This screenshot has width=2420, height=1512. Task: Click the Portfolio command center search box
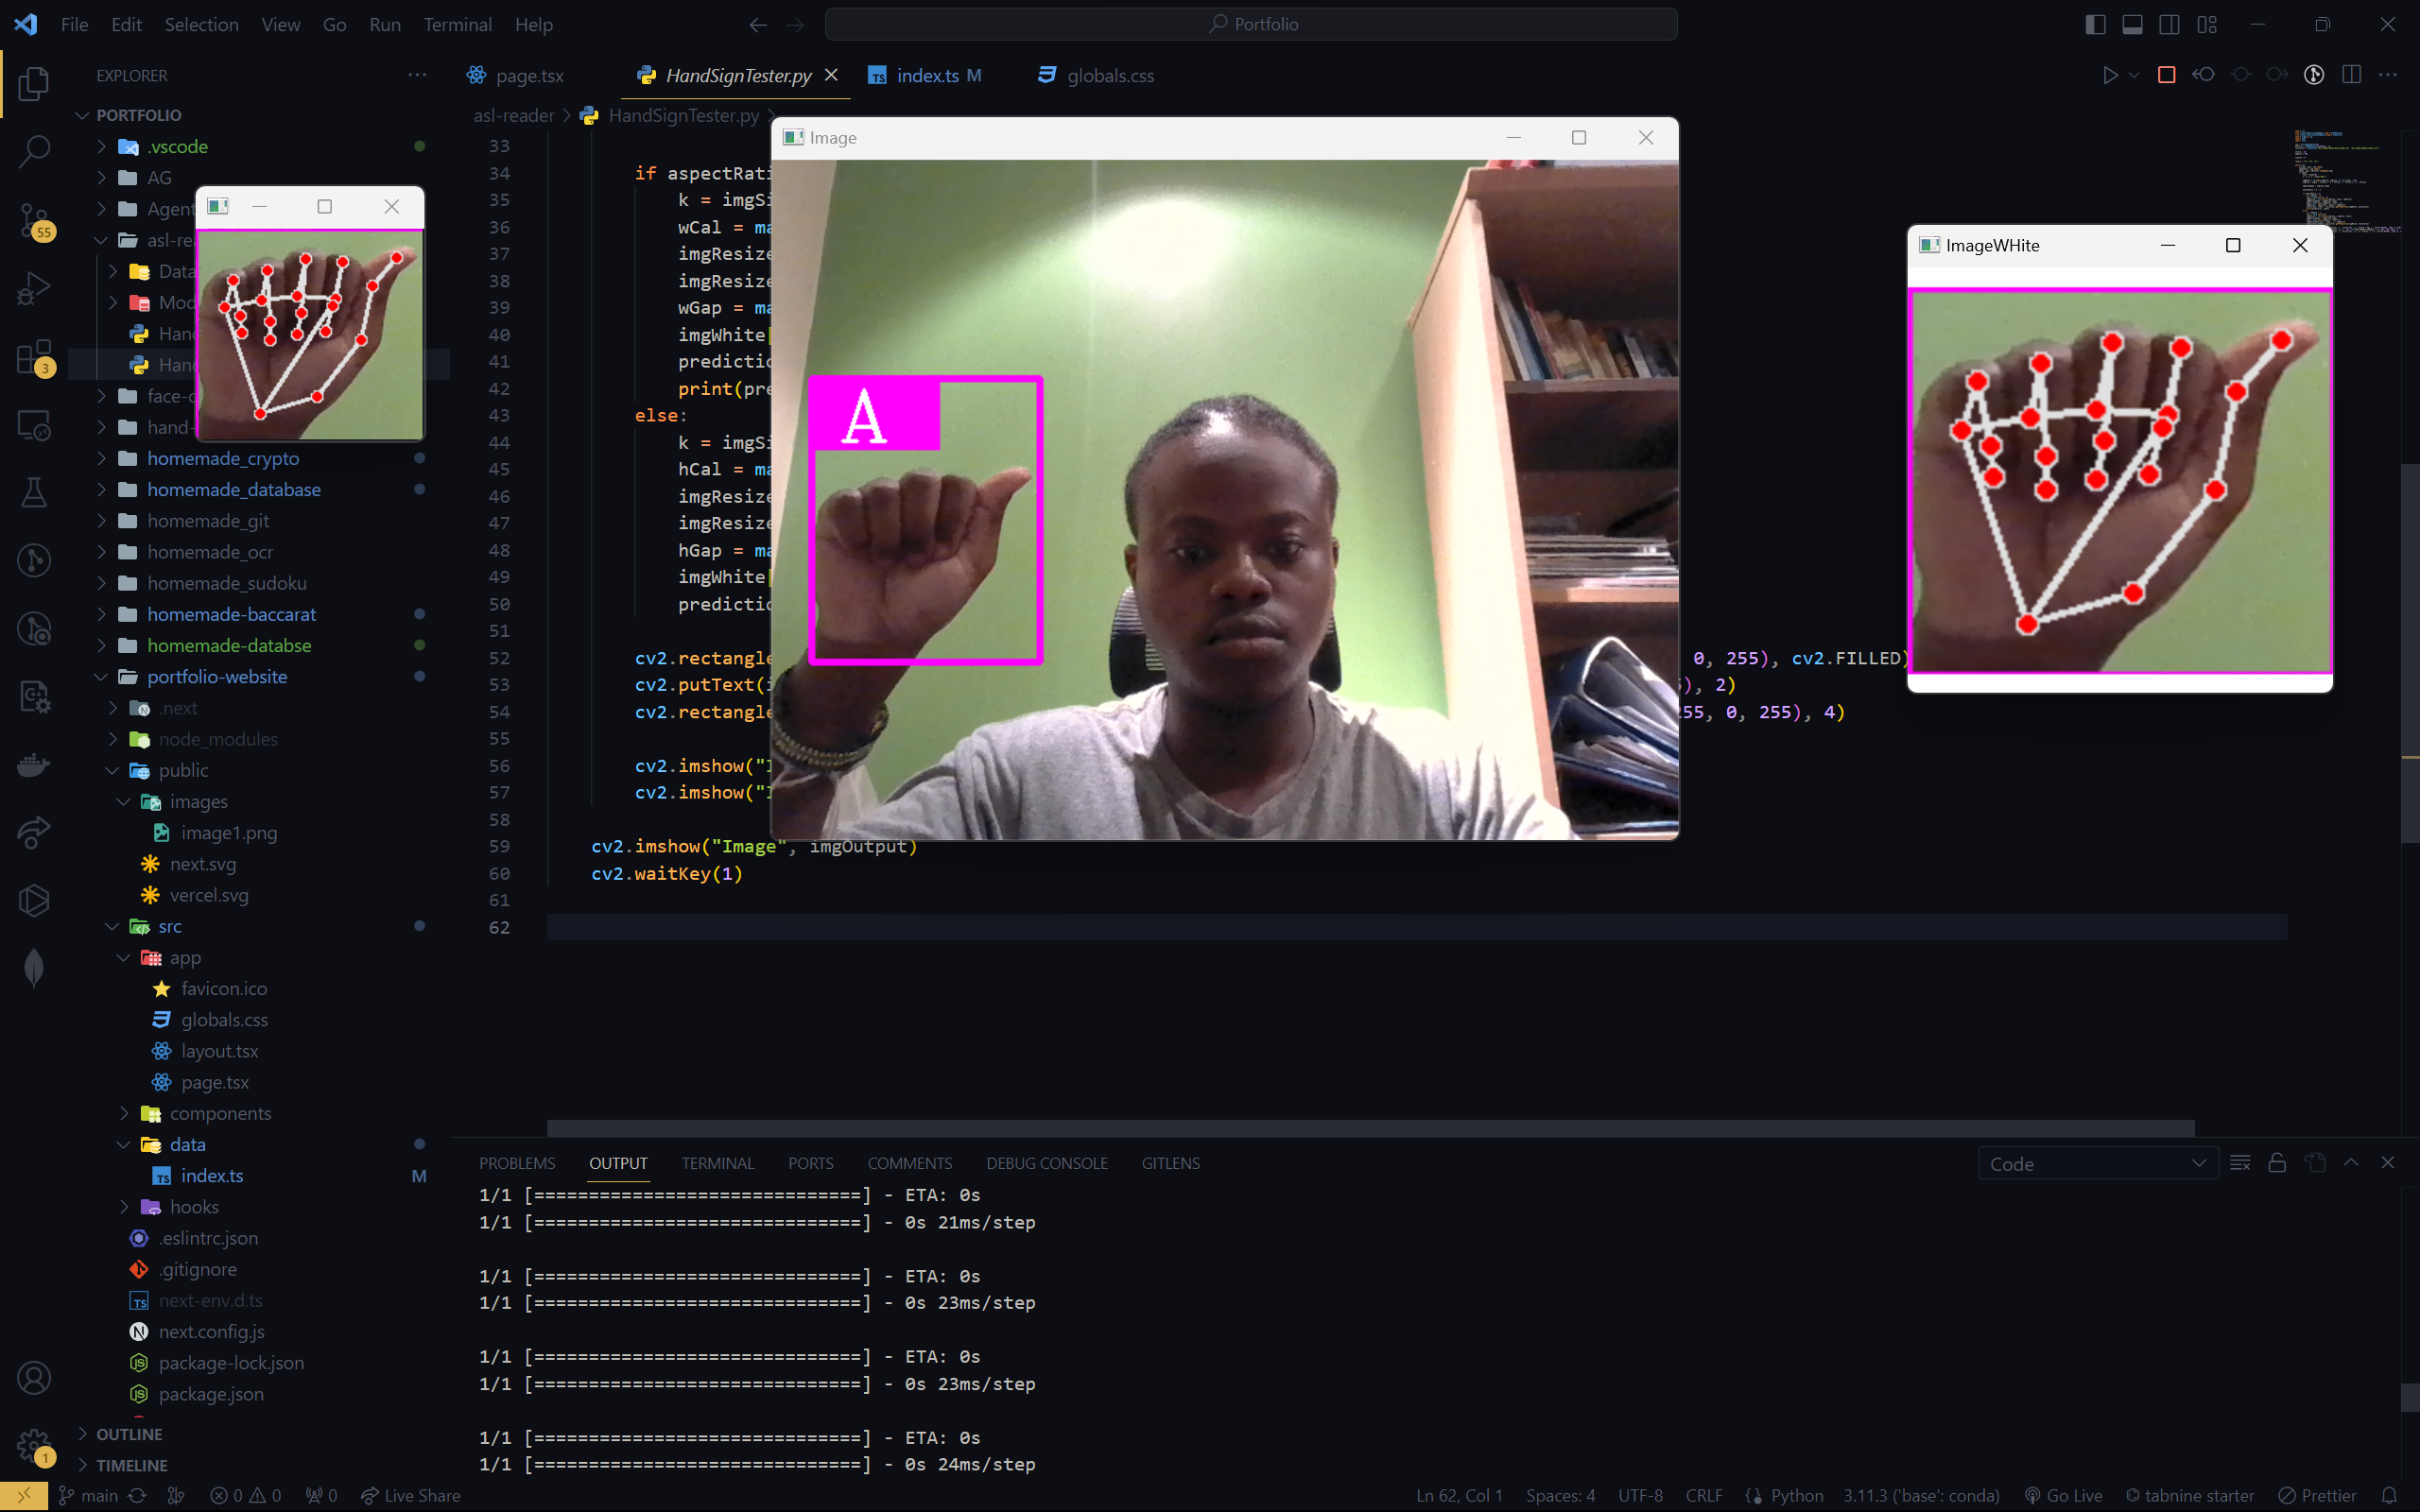[1250, 24]
